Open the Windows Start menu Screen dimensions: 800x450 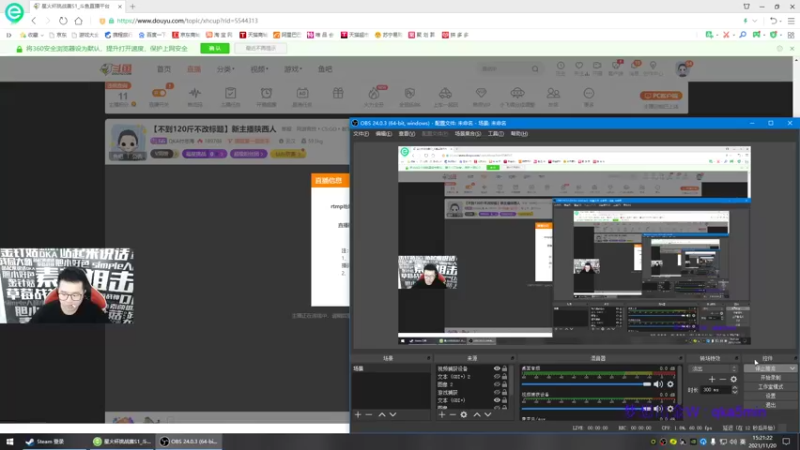10,442
